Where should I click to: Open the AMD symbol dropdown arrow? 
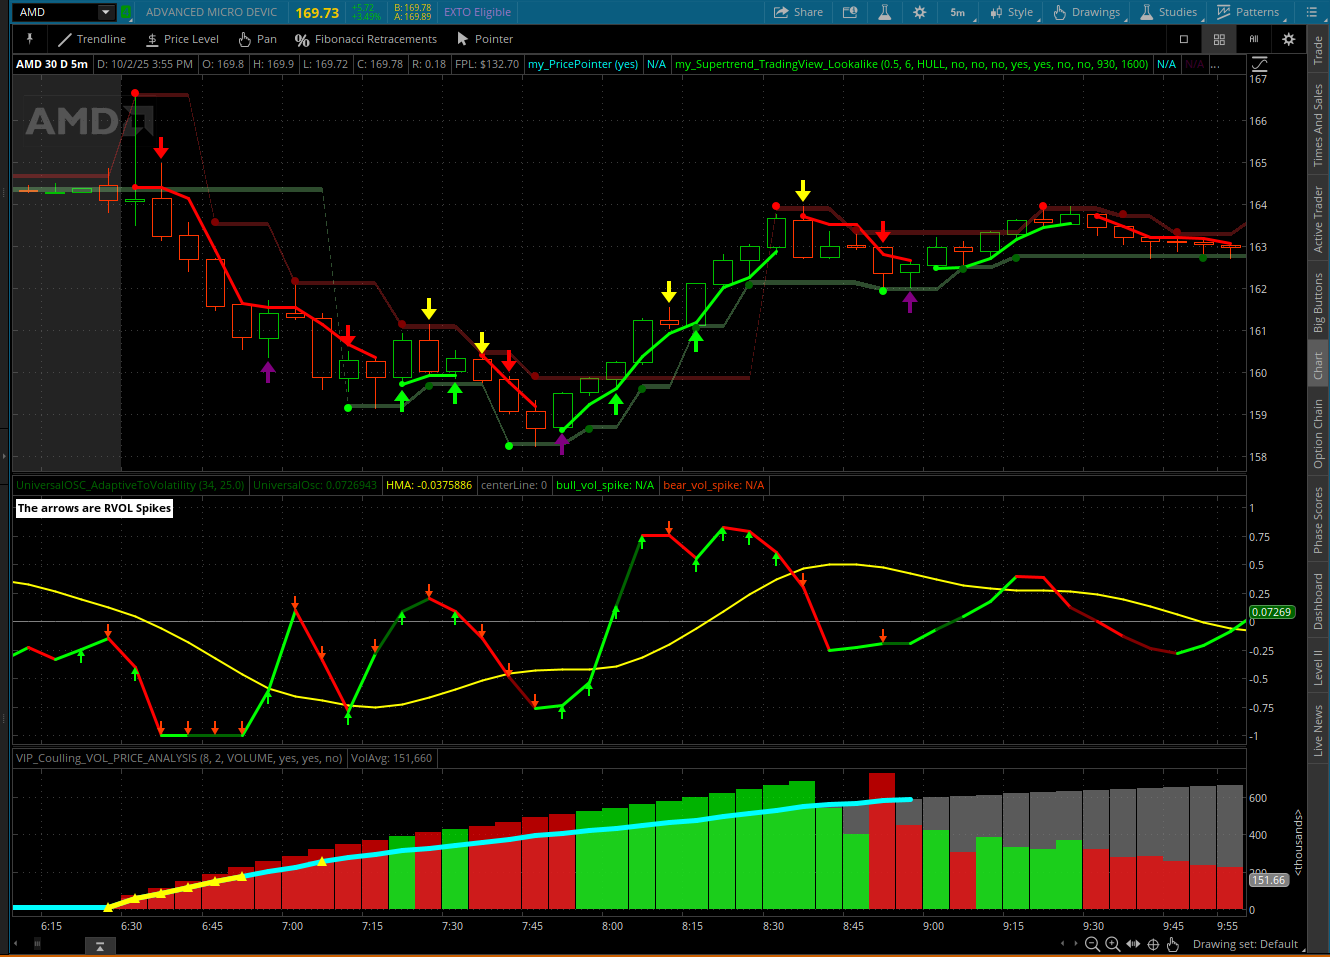[106, 12]
